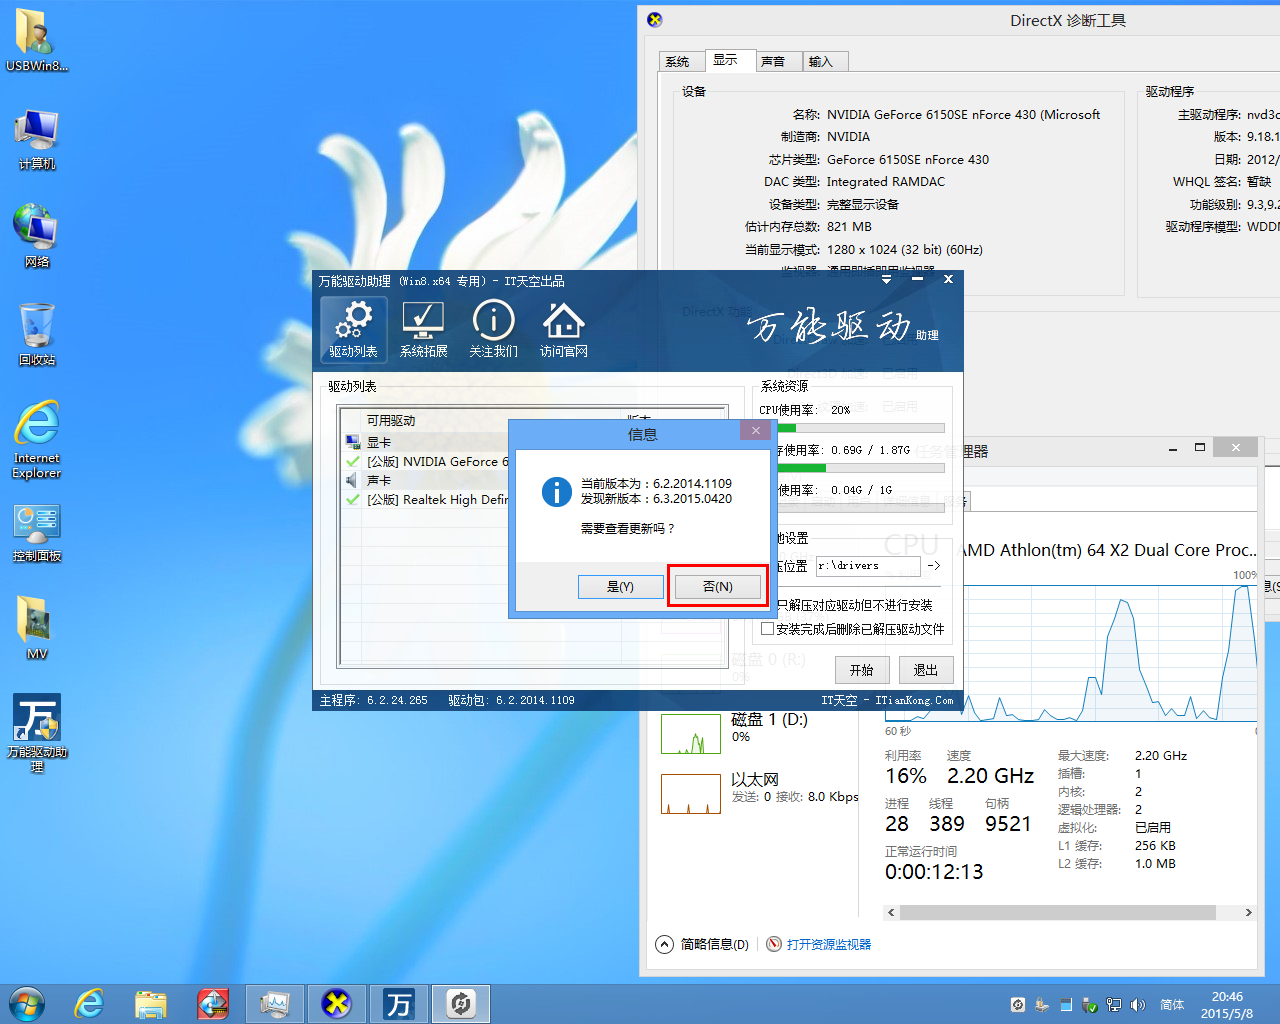This screenshot has width=1280, height=1024.
Task: Select 磁盘 1 (D:) graph thumbnail
Action: coord(691,734)
